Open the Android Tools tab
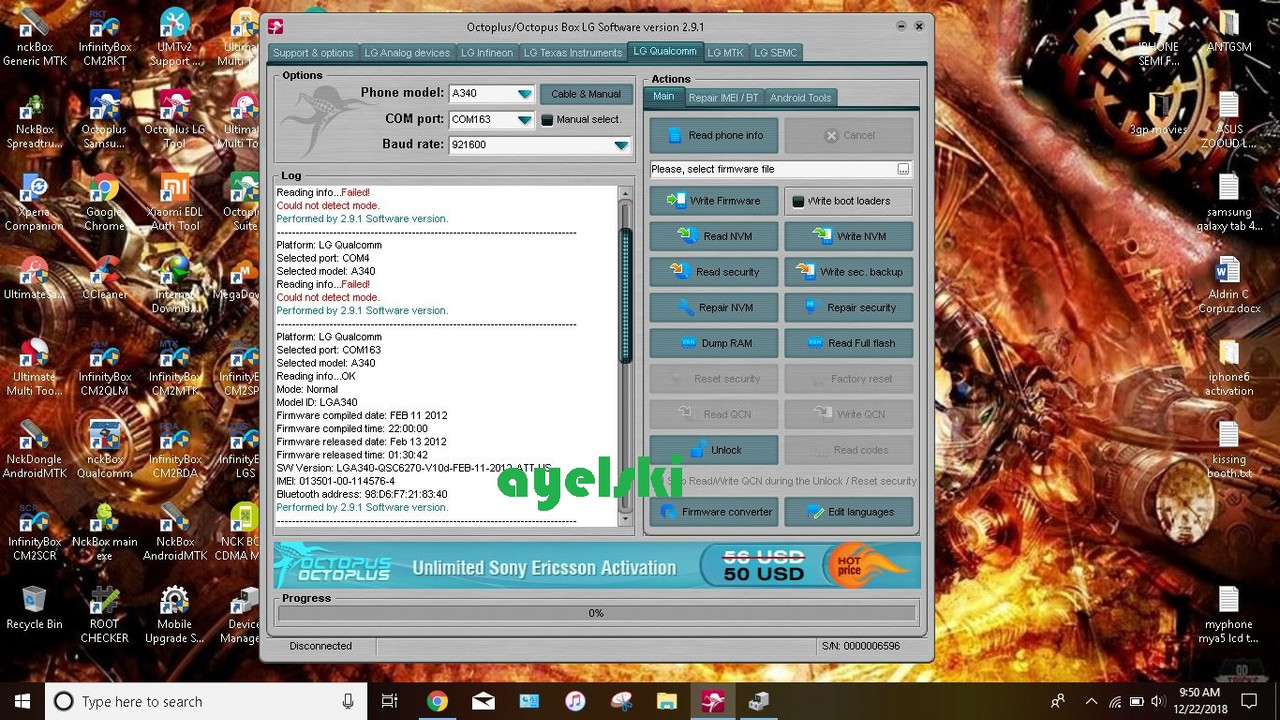The image size is (1280, 720). tap(800, 98)
